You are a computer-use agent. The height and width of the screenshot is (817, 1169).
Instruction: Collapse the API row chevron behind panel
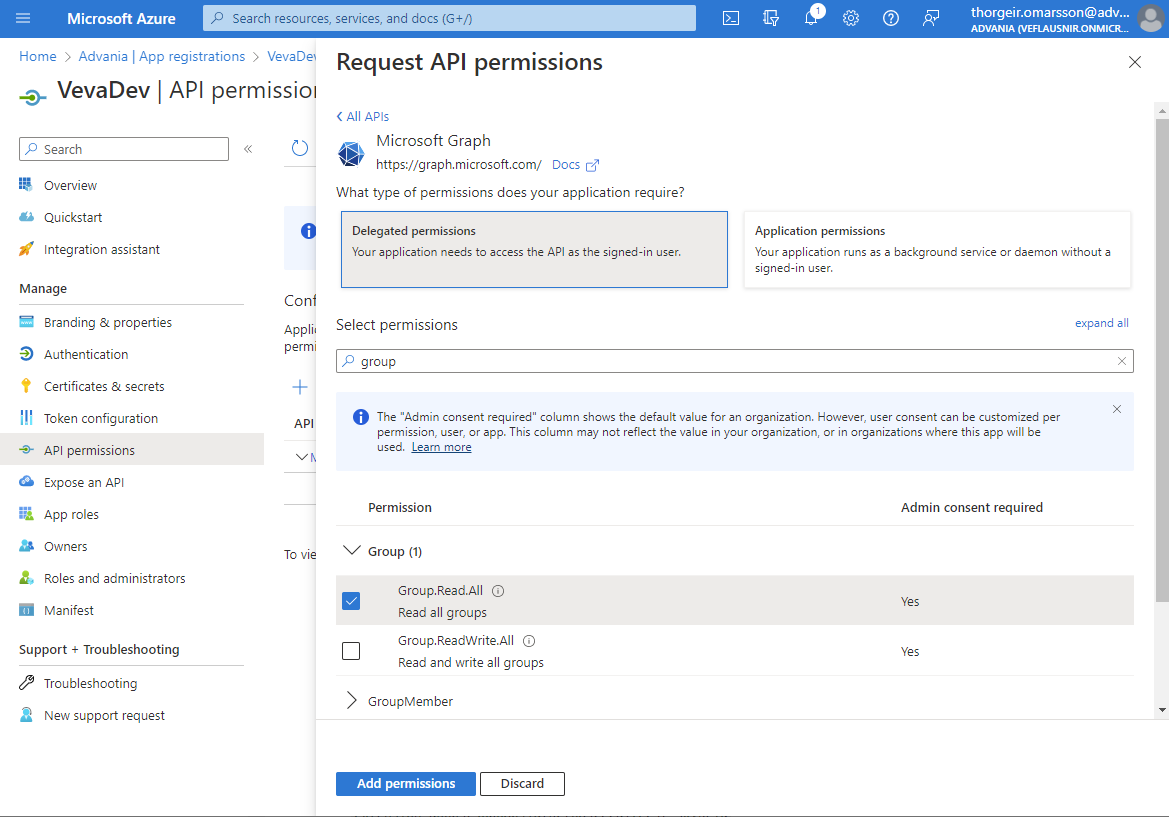coord(302,457)
